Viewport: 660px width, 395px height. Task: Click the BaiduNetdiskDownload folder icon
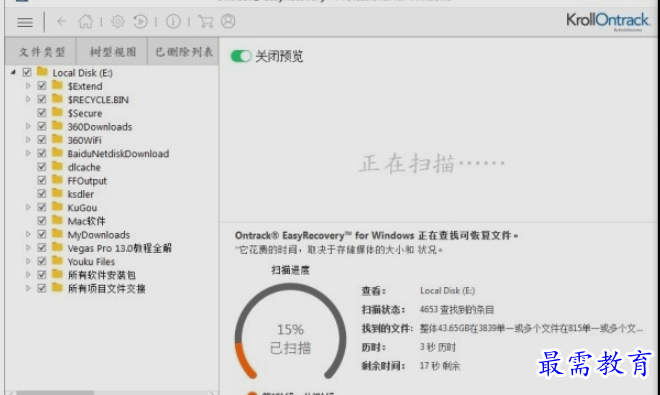coord(57,153)
